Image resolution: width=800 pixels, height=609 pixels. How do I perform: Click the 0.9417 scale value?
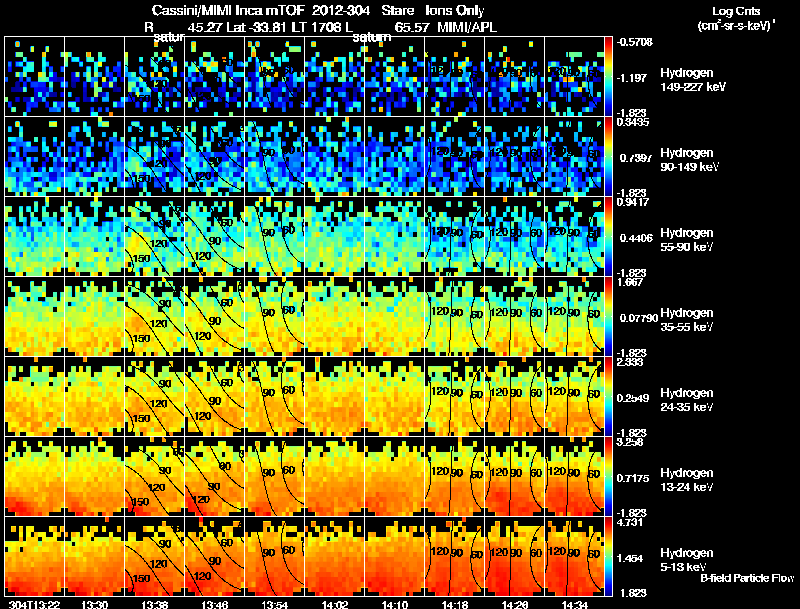(633, 202)
